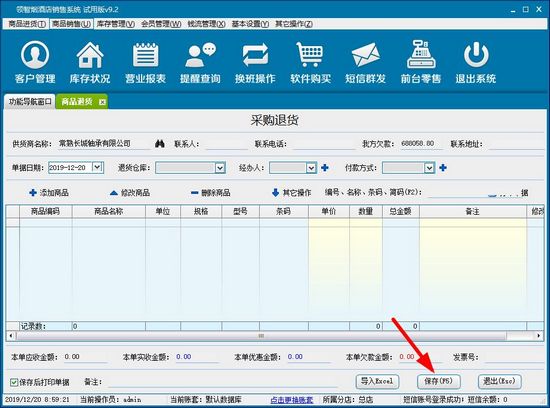
Task: Expand the 经办人 dropdown
Action: (x=311, y=168)
